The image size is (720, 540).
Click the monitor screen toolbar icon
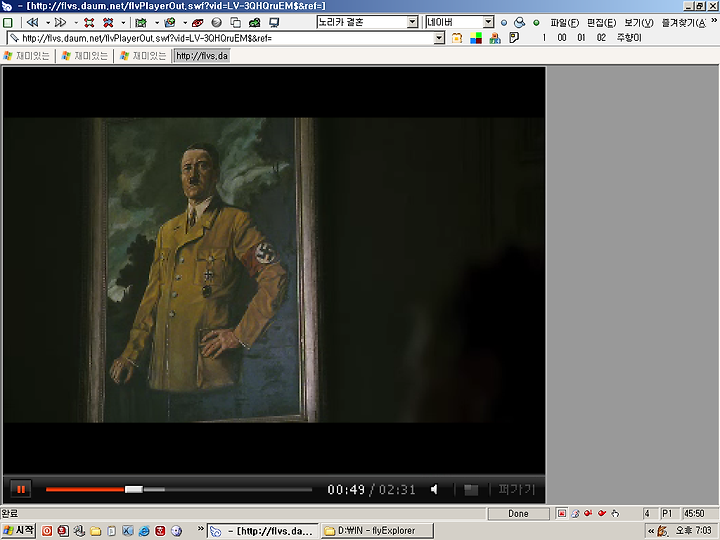point(274,22)
